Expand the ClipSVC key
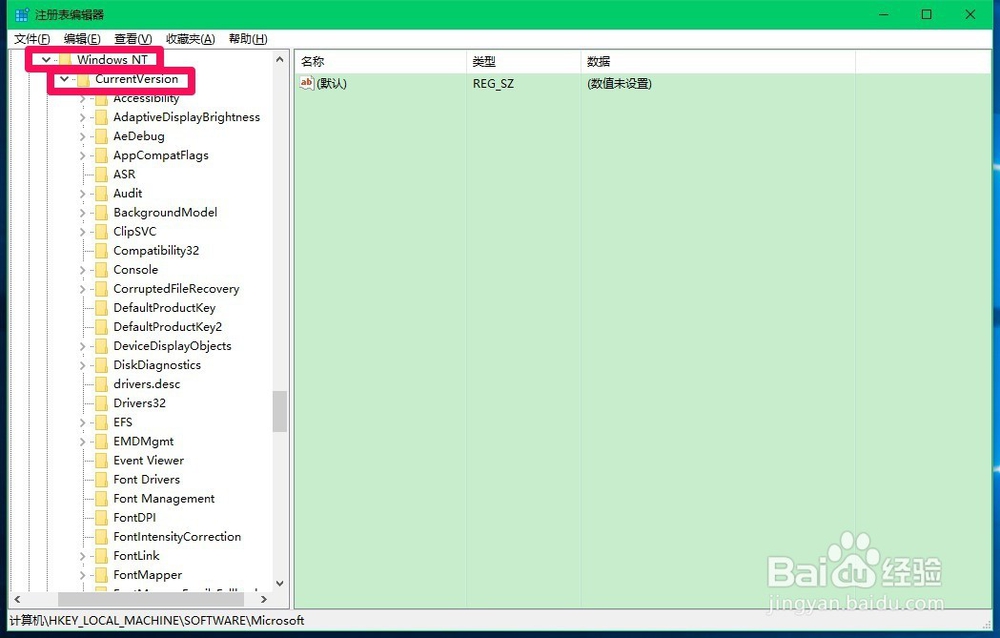The width and height of the screenshot is (1000, 638). (x=82, y=232)
